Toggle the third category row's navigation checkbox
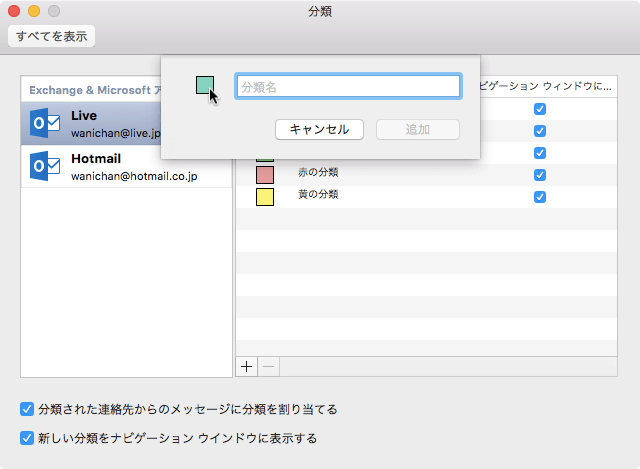The width and height of the screenshot is (640, 469). pos(540,153)
